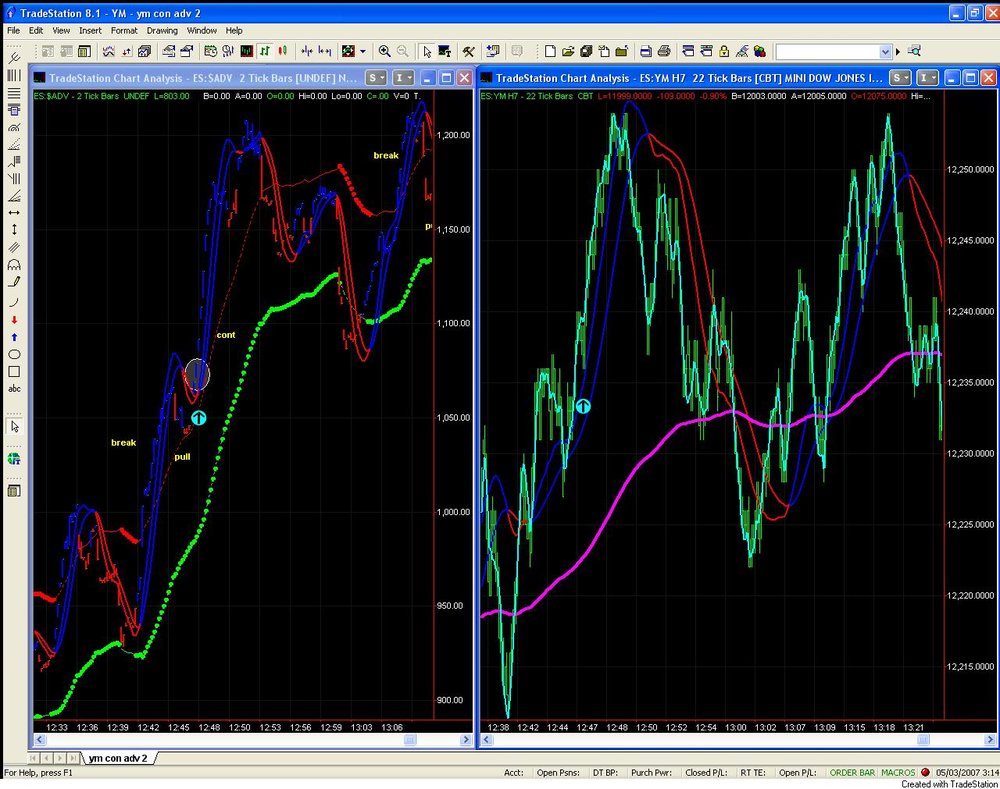Click the insert analysis technique wave icon

click(x=108, y=51)
